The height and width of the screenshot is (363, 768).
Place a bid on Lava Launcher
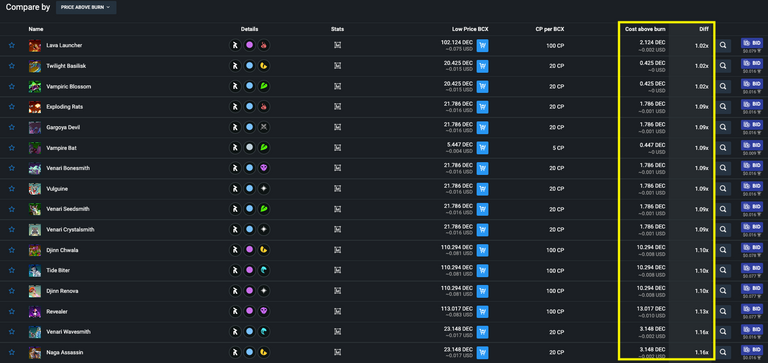pyautogui.click(x=752, y=43)
